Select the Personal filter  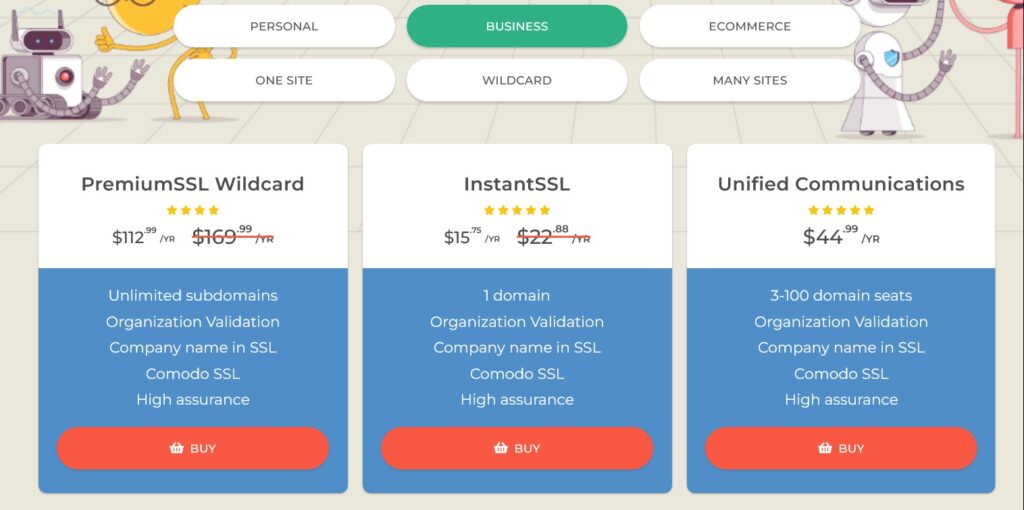coord(284,26)
